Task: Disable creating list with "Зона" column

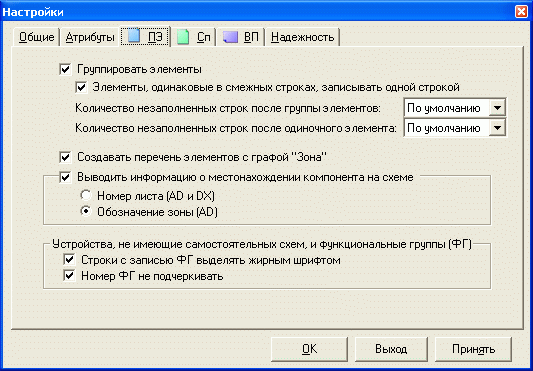Action: (x=65, y=157)
